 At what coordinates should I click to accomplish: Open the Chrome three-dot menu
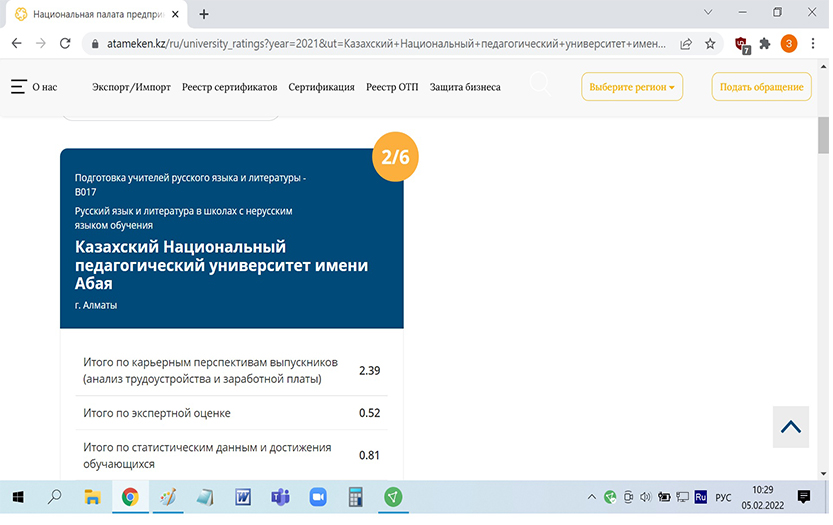pos(814,44)
